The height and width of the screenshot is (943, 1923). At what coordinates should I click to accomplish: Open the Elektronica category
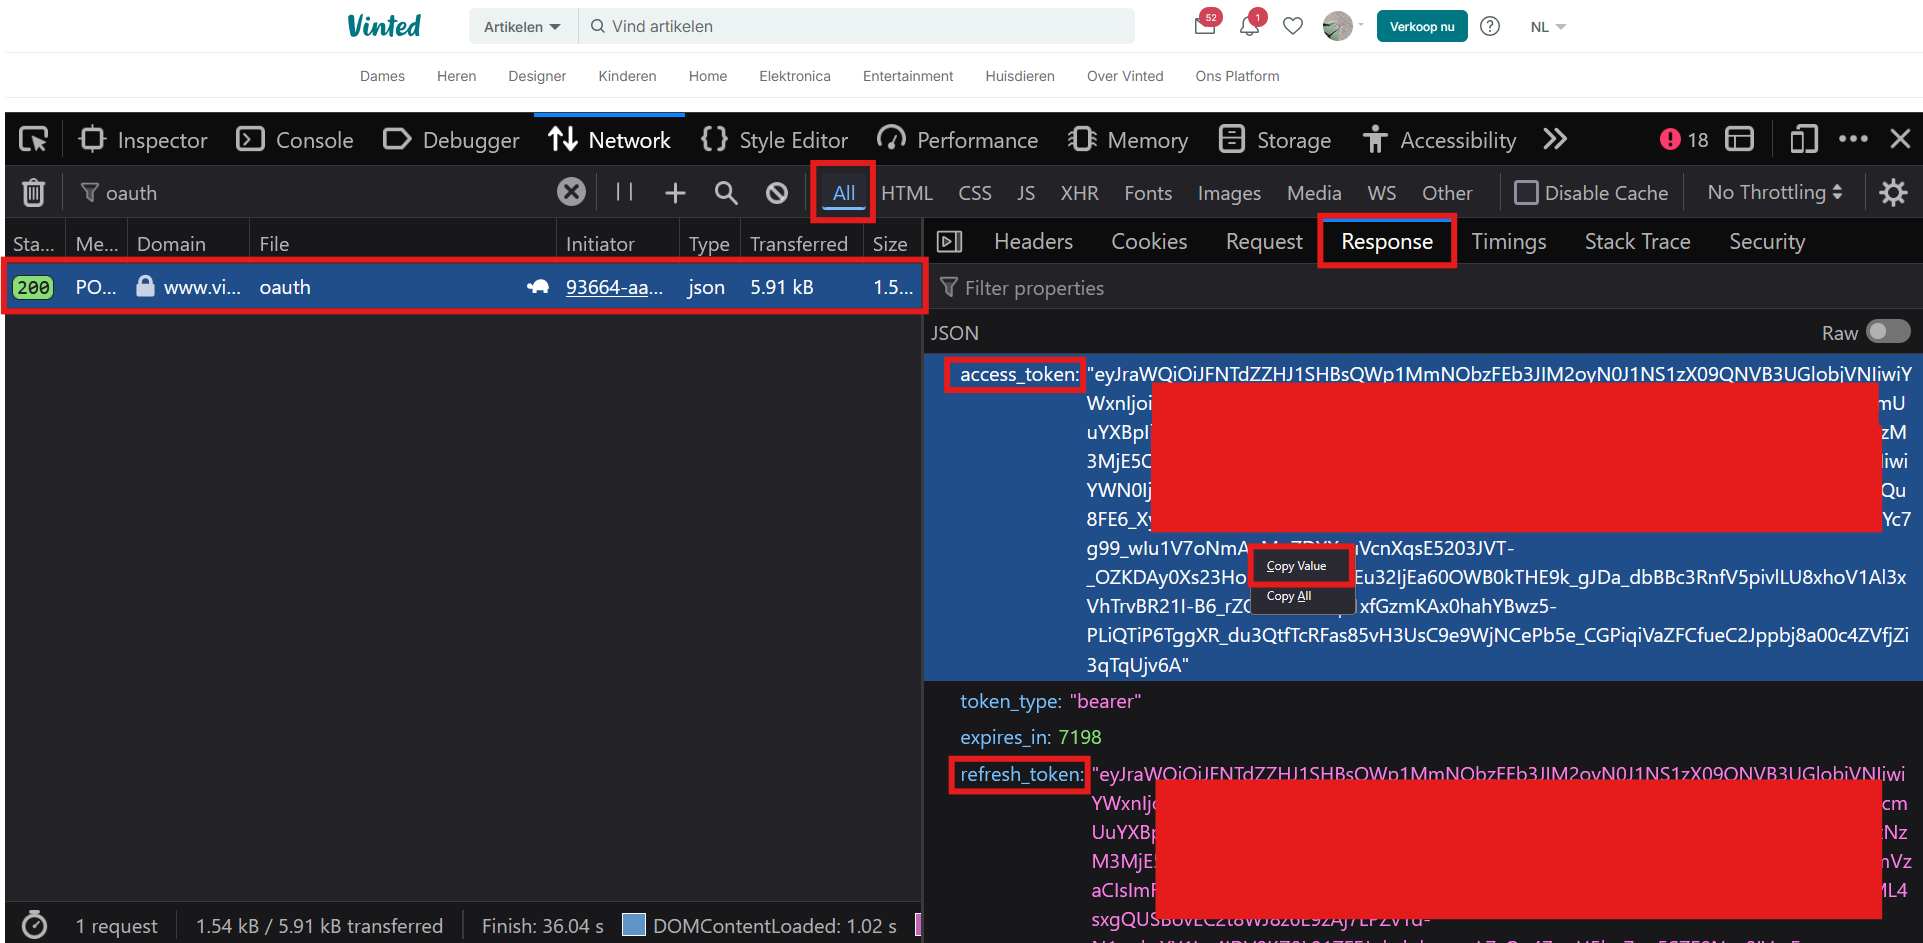(795, 76)
